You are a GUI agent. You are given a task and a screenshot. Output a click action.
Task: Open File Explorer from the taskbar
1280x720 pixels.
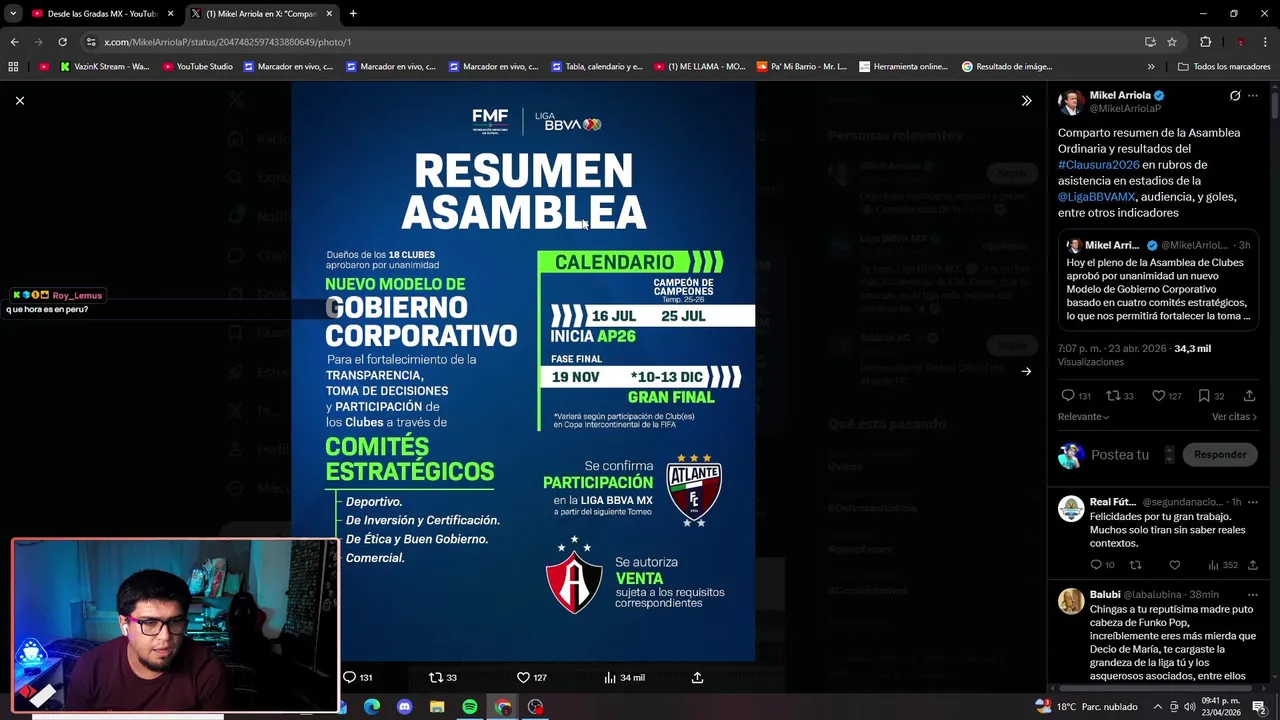point(437,707)
